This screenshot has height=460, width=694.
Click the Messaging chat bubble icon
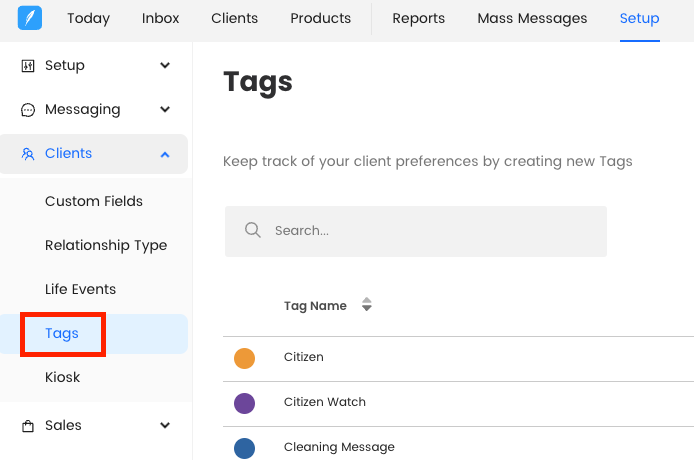click(x=28, y=110)
